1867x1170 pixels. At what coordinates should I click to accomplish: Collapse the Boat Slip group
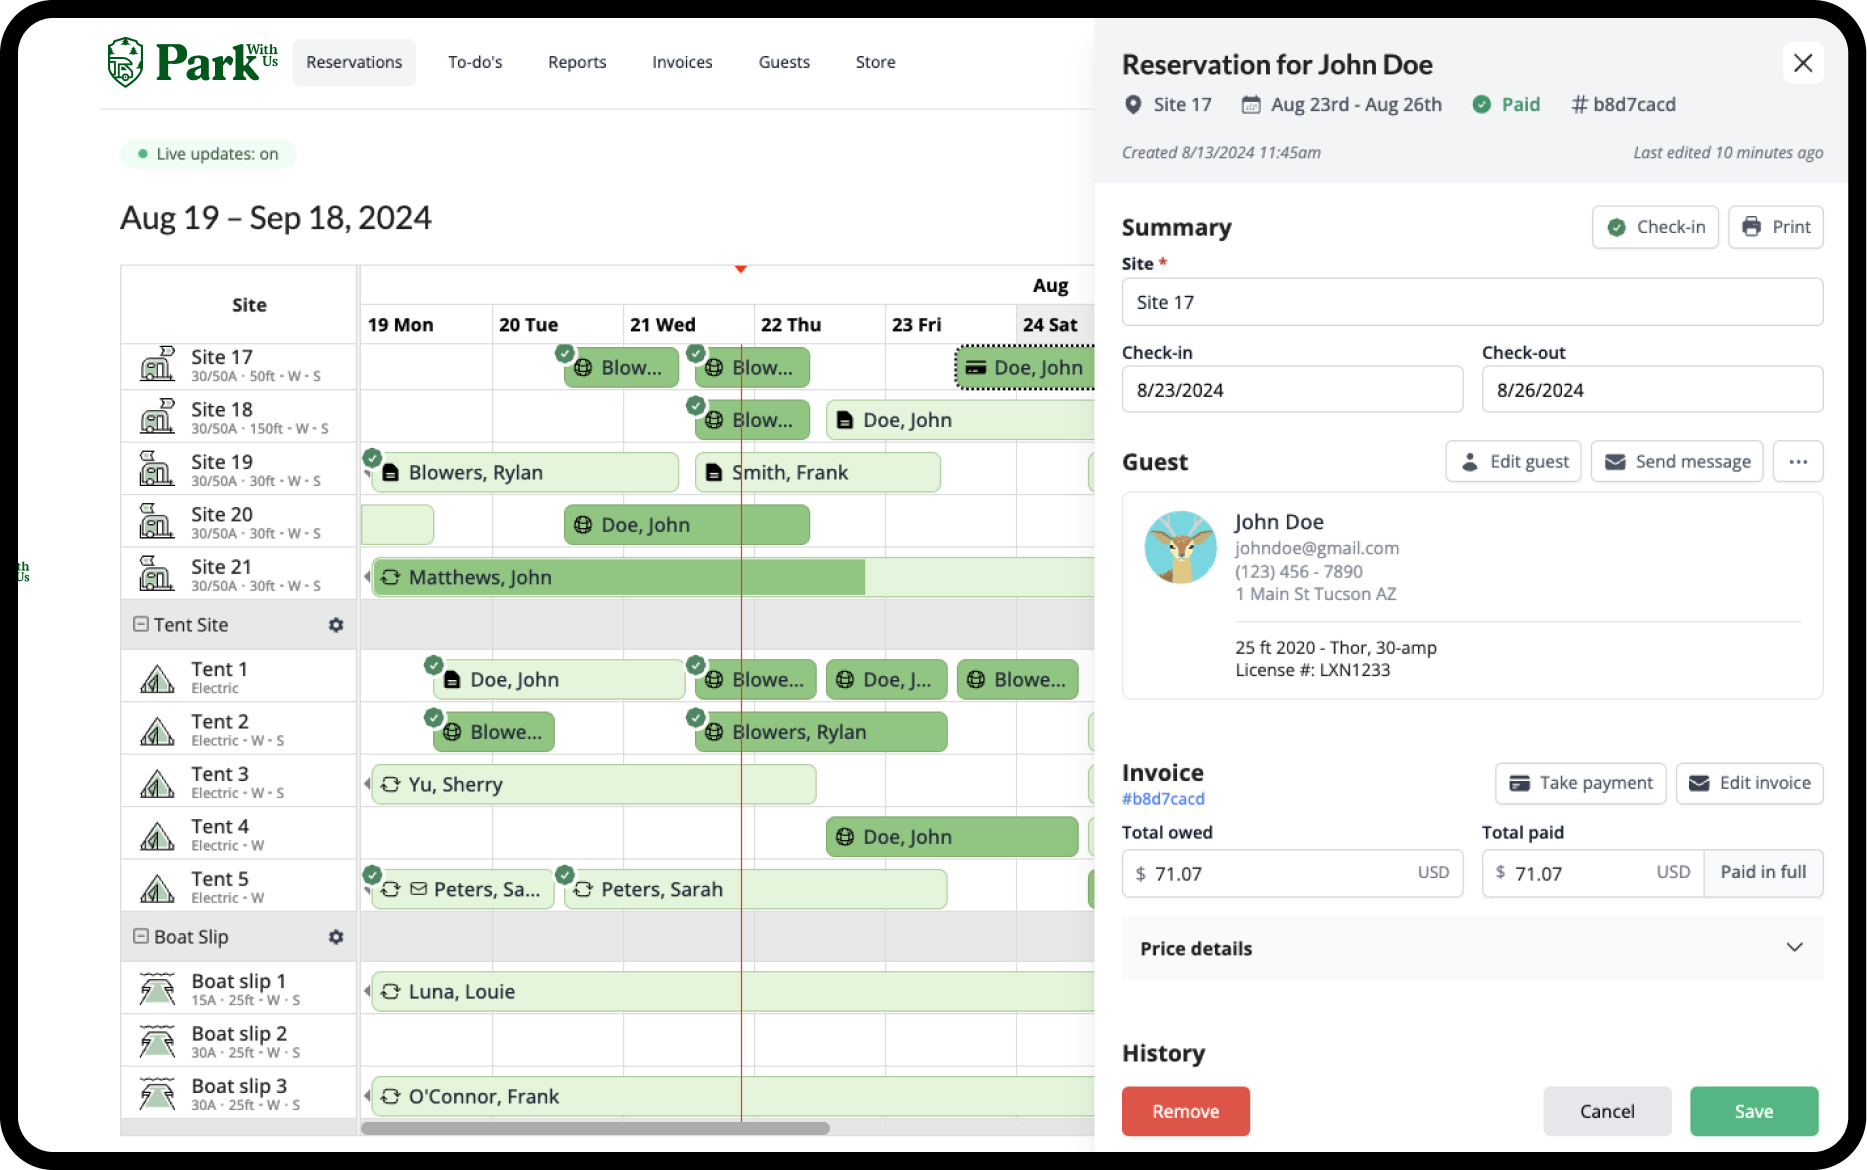141,936
